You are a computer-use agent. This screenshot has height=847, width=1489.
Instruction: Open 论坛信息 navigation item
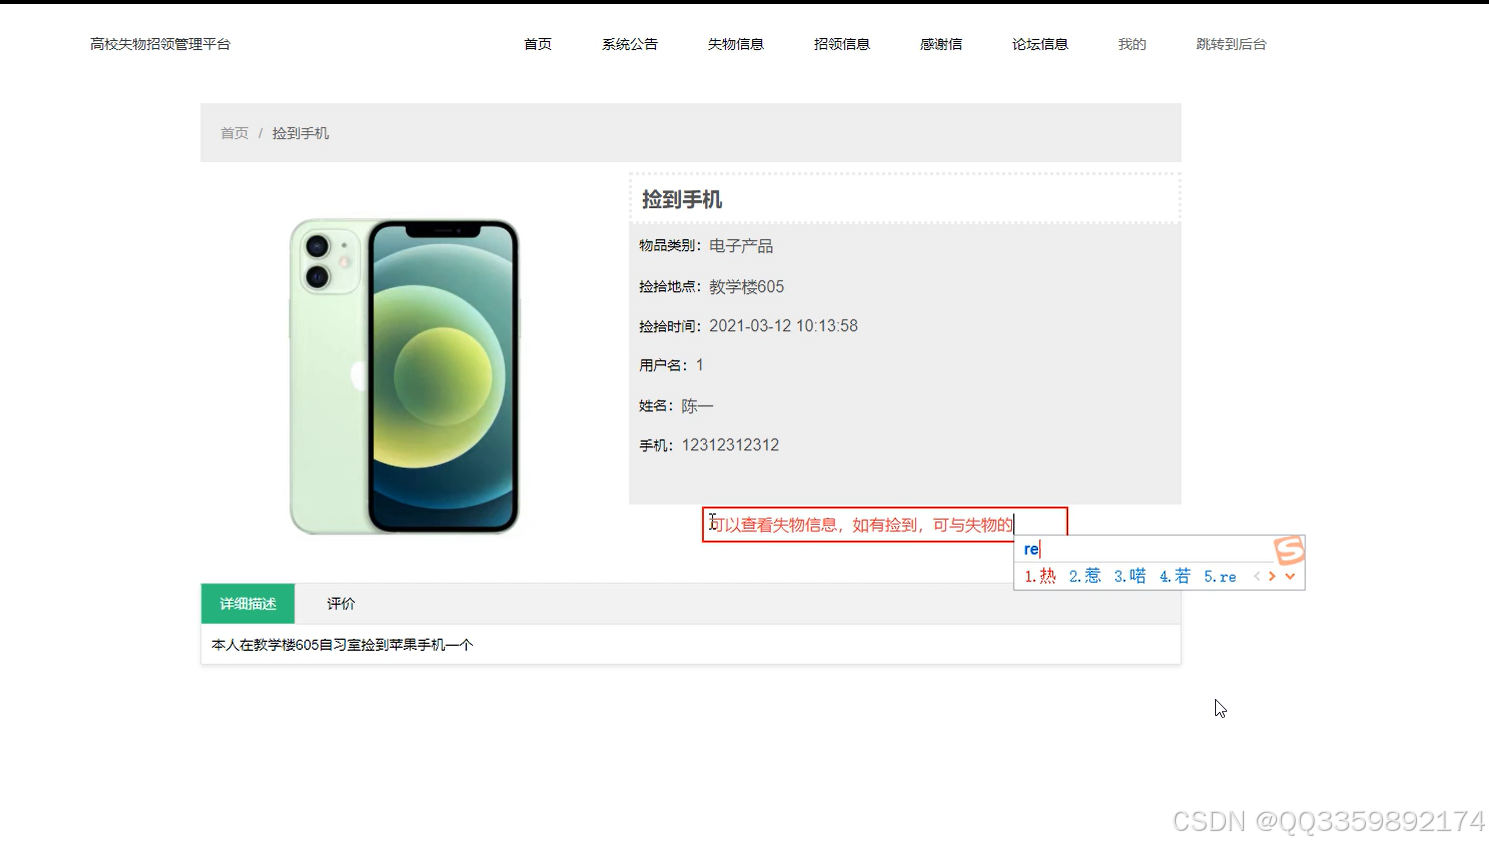point(1040,44)
